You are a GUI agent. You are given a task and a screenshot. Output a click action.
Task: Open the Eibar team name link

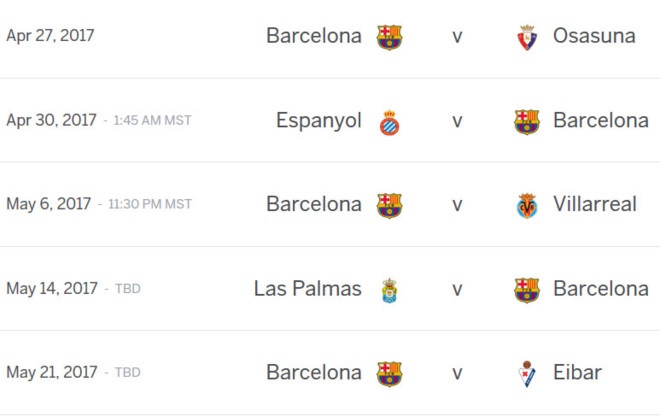click(x=578, y=373)
